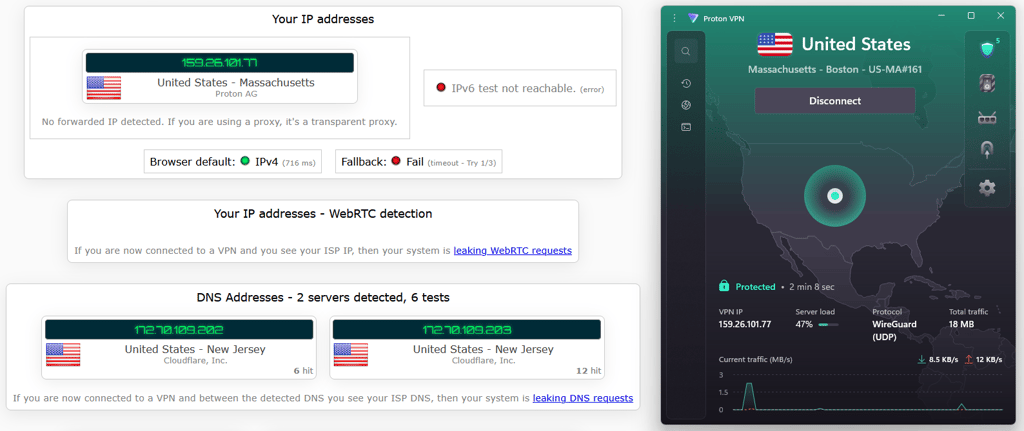Click the Total traffic 18 MB value
The image size is (1024, 431).
(961, 324)
